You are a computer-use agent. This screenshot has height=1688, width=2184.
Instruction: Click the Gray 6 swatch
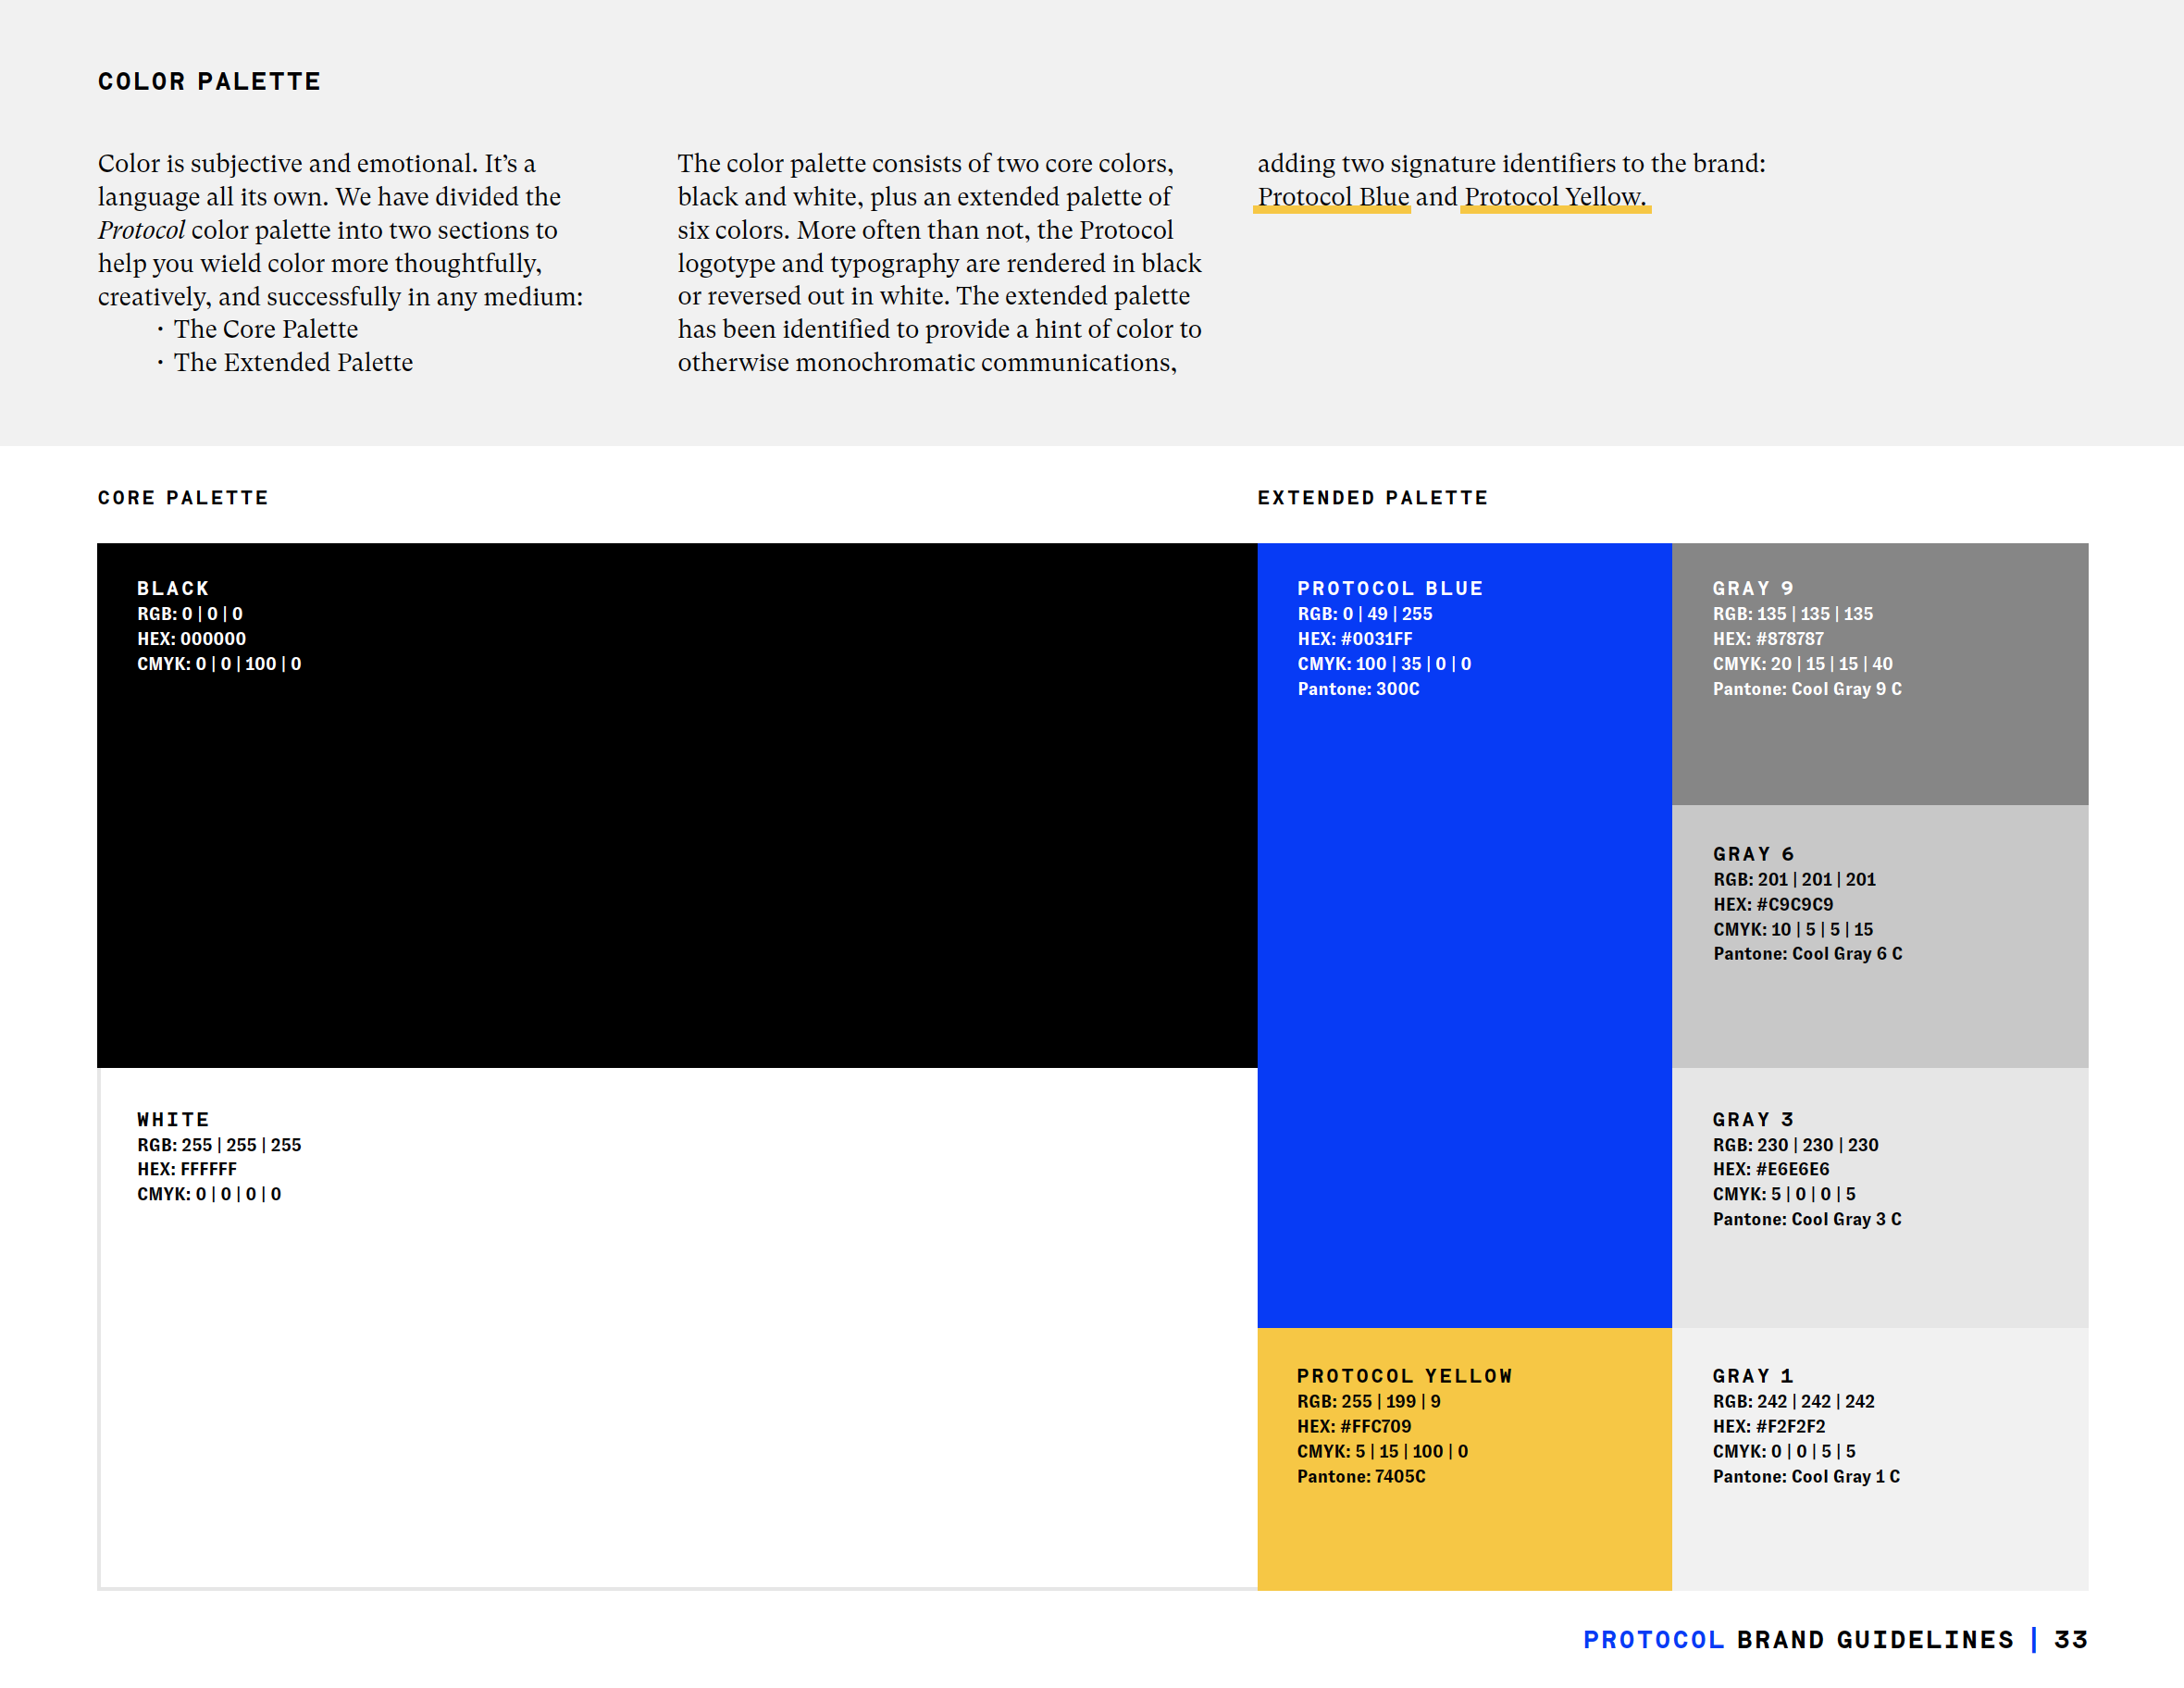(x=1880, y=936)
